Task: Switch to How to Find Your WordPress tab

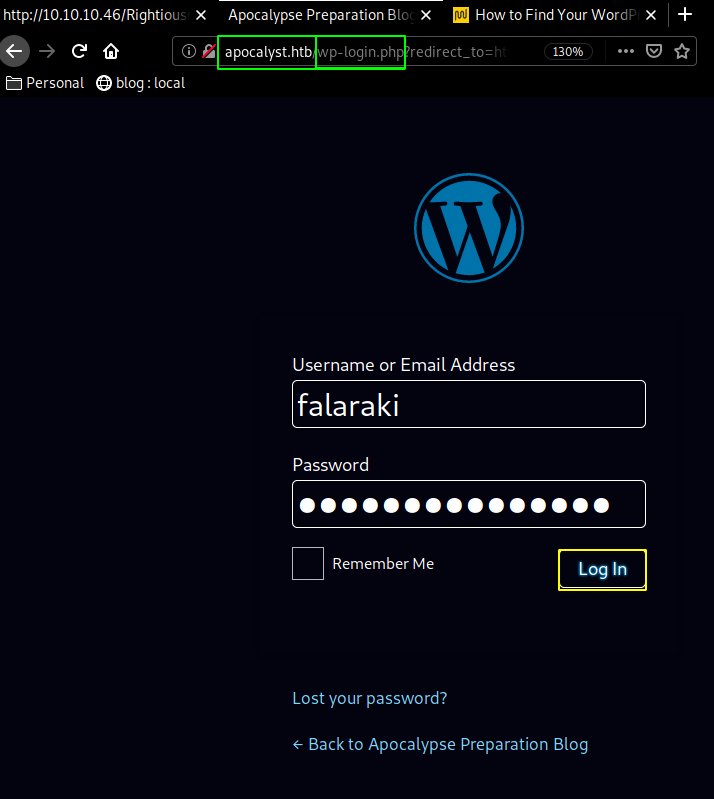Action: [x=556, y=15]
